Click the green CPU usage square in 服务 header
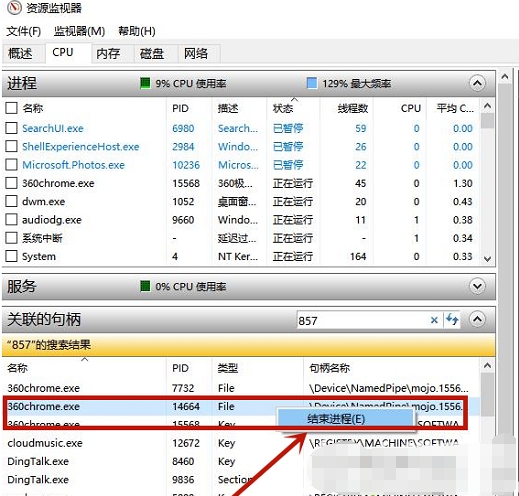The height and width of the screenshot is (496, 519). coord(145,286)
